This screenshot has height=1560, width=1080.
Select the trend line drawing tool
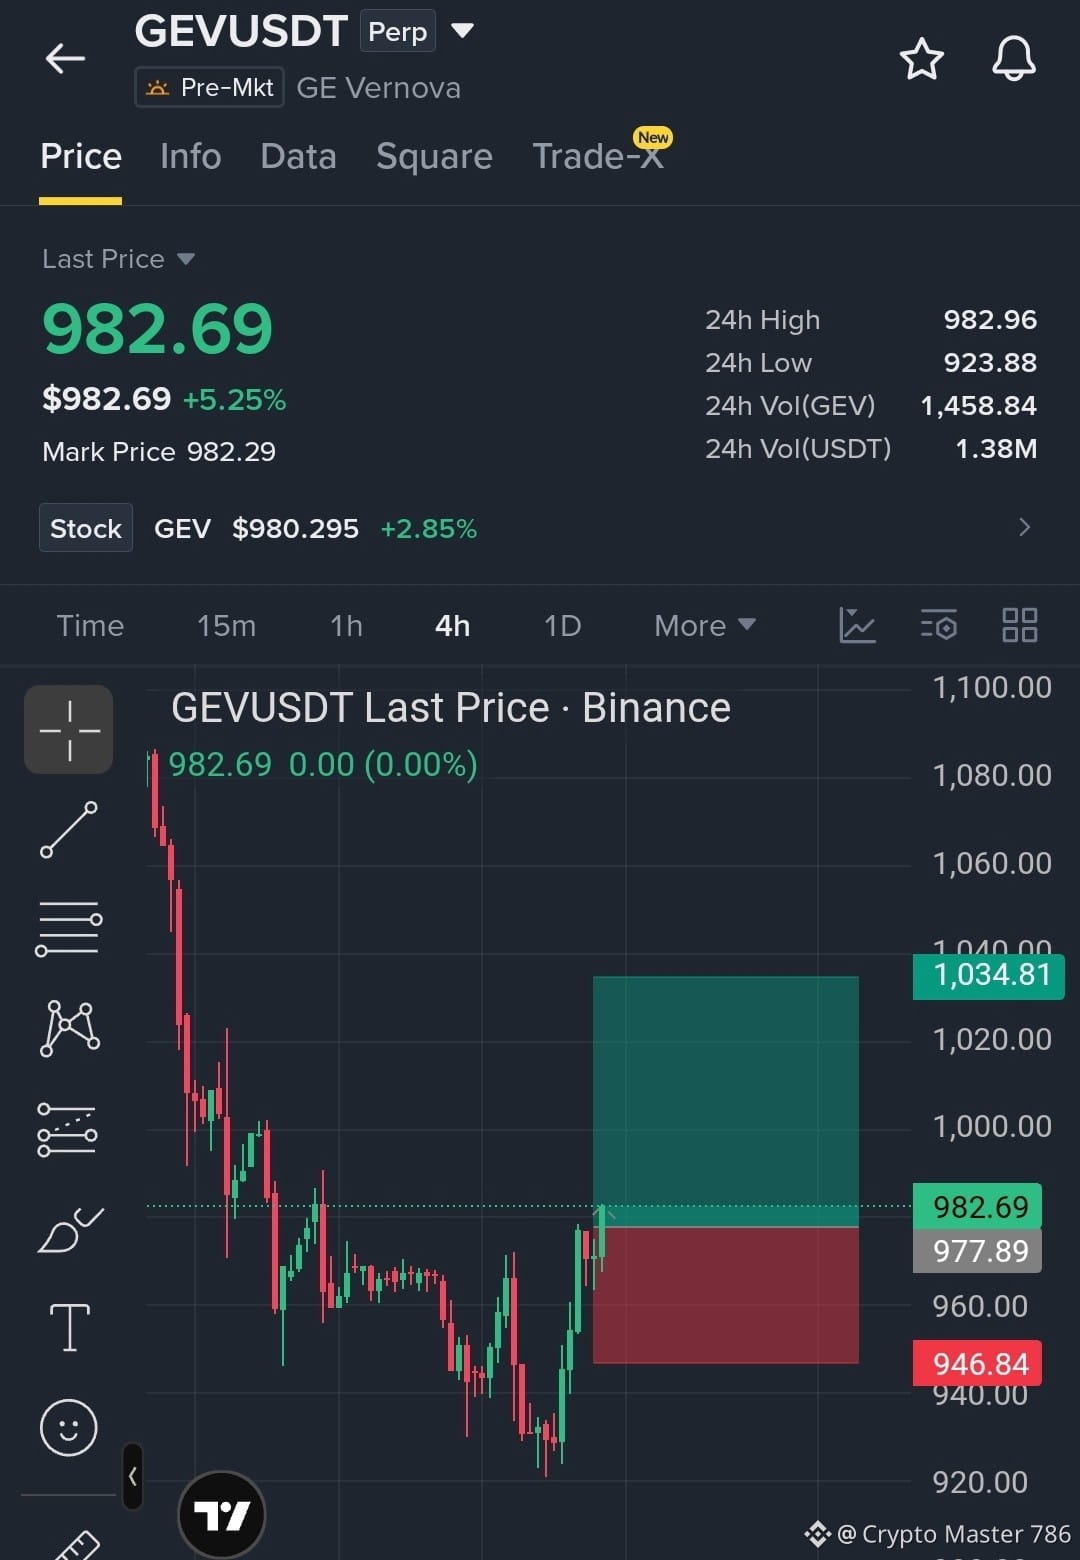pos(69,830)
